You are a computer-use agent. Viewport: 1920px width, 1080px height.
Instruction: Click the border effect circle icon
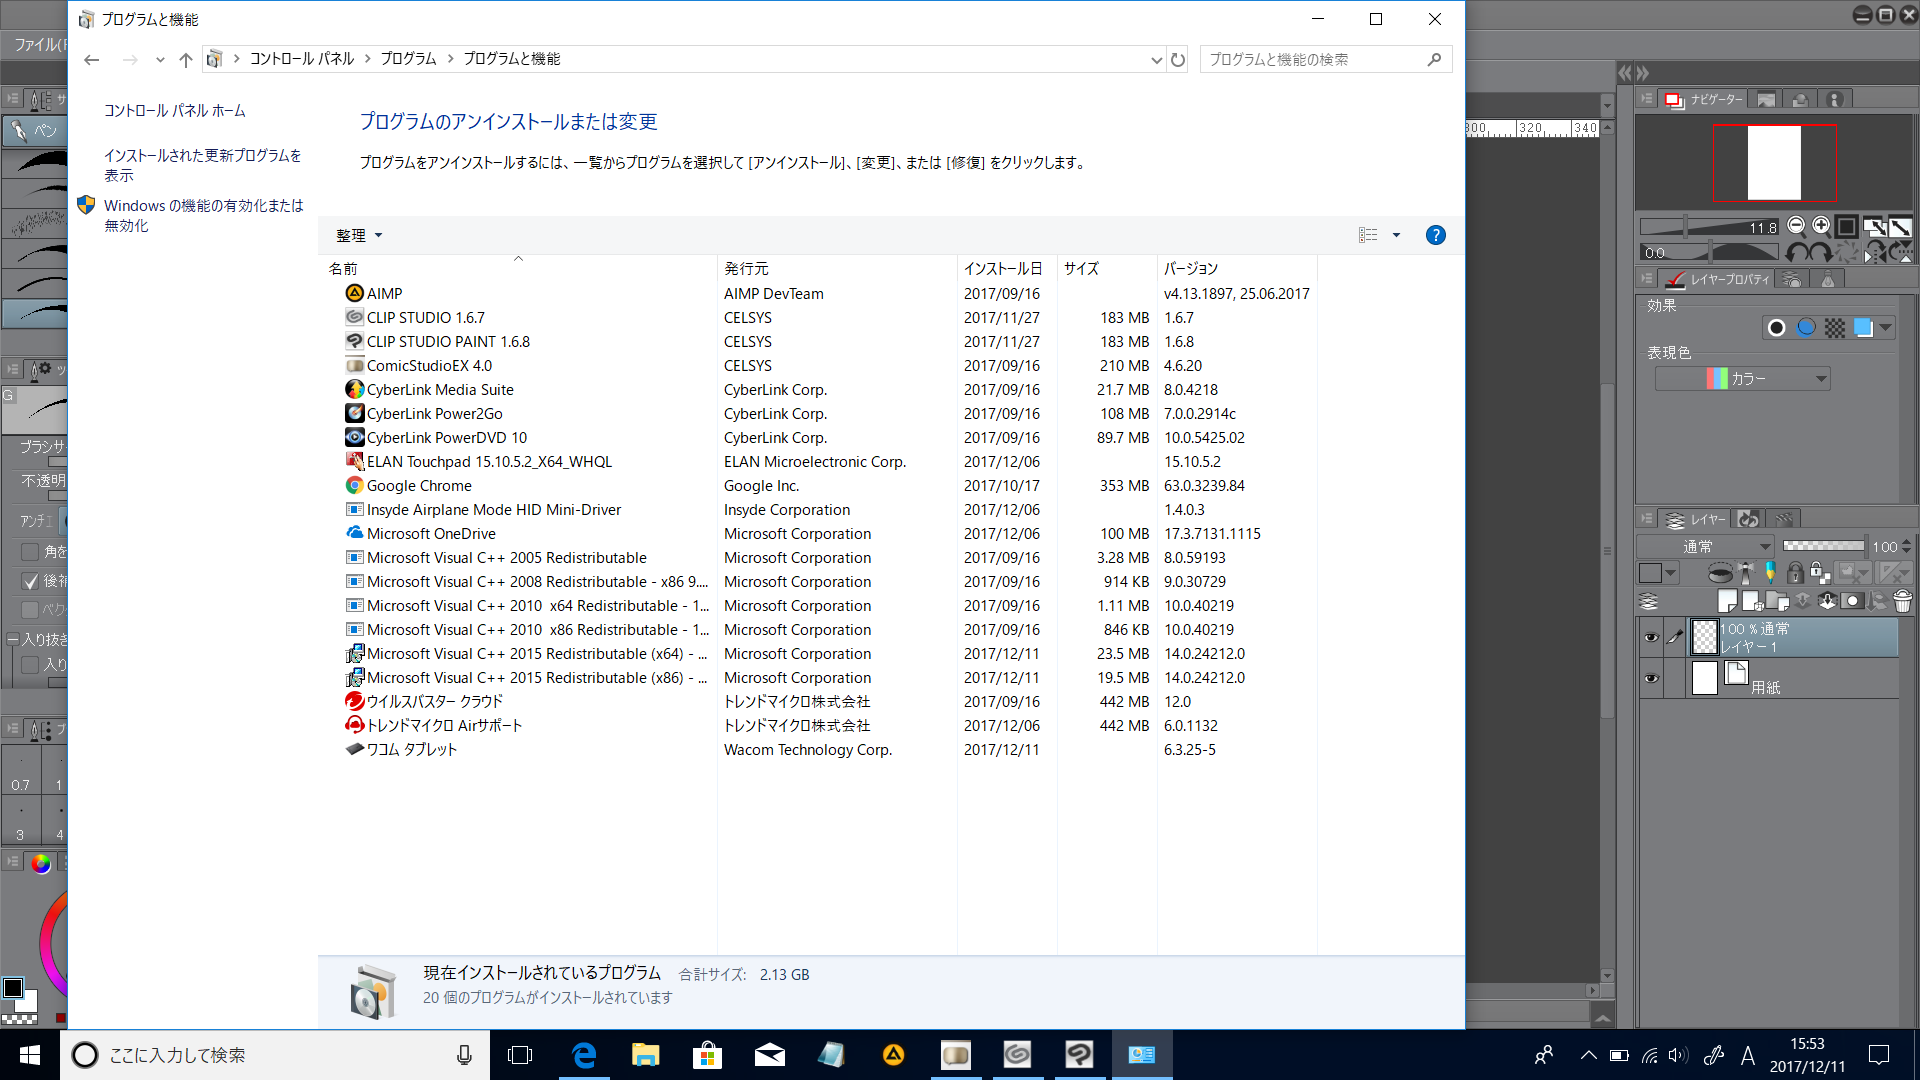[x=1776, y=328]
